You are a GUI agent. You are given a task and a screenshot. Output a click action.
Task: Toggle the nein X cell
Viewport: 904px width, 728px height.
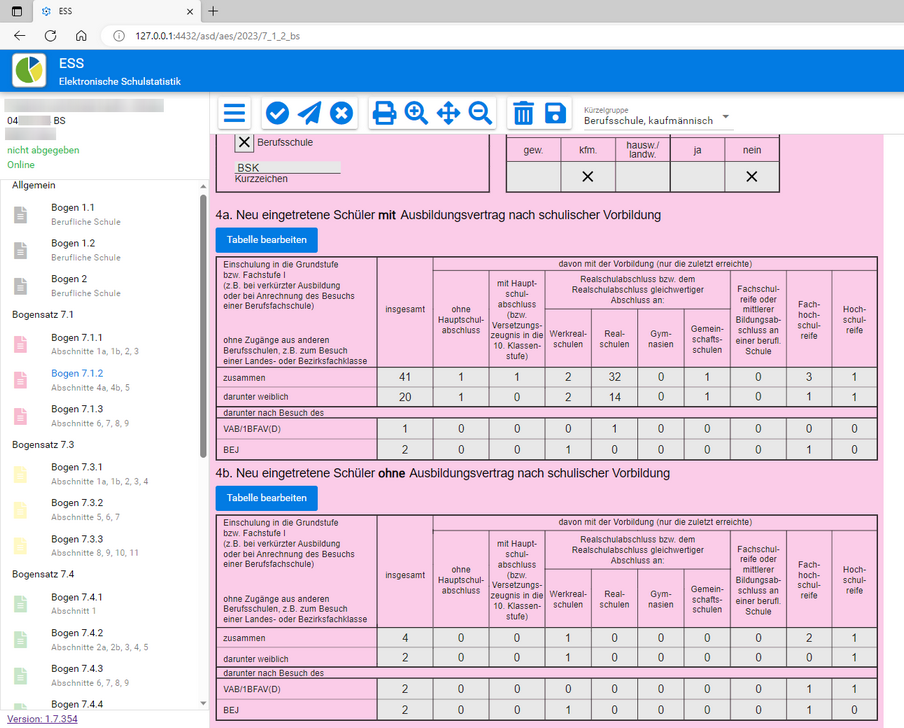click(752, 176)
